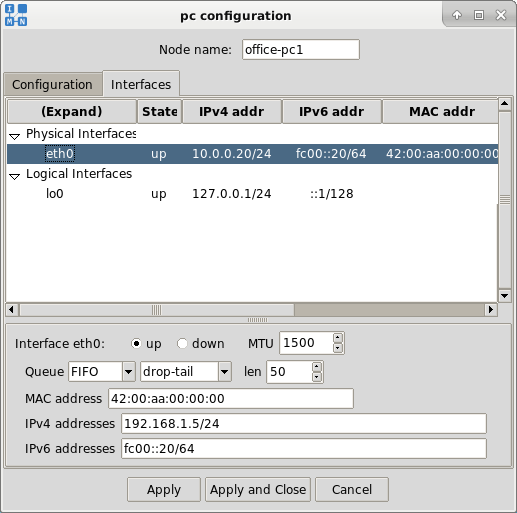Click the vertical scrollbar thumb

505,199
